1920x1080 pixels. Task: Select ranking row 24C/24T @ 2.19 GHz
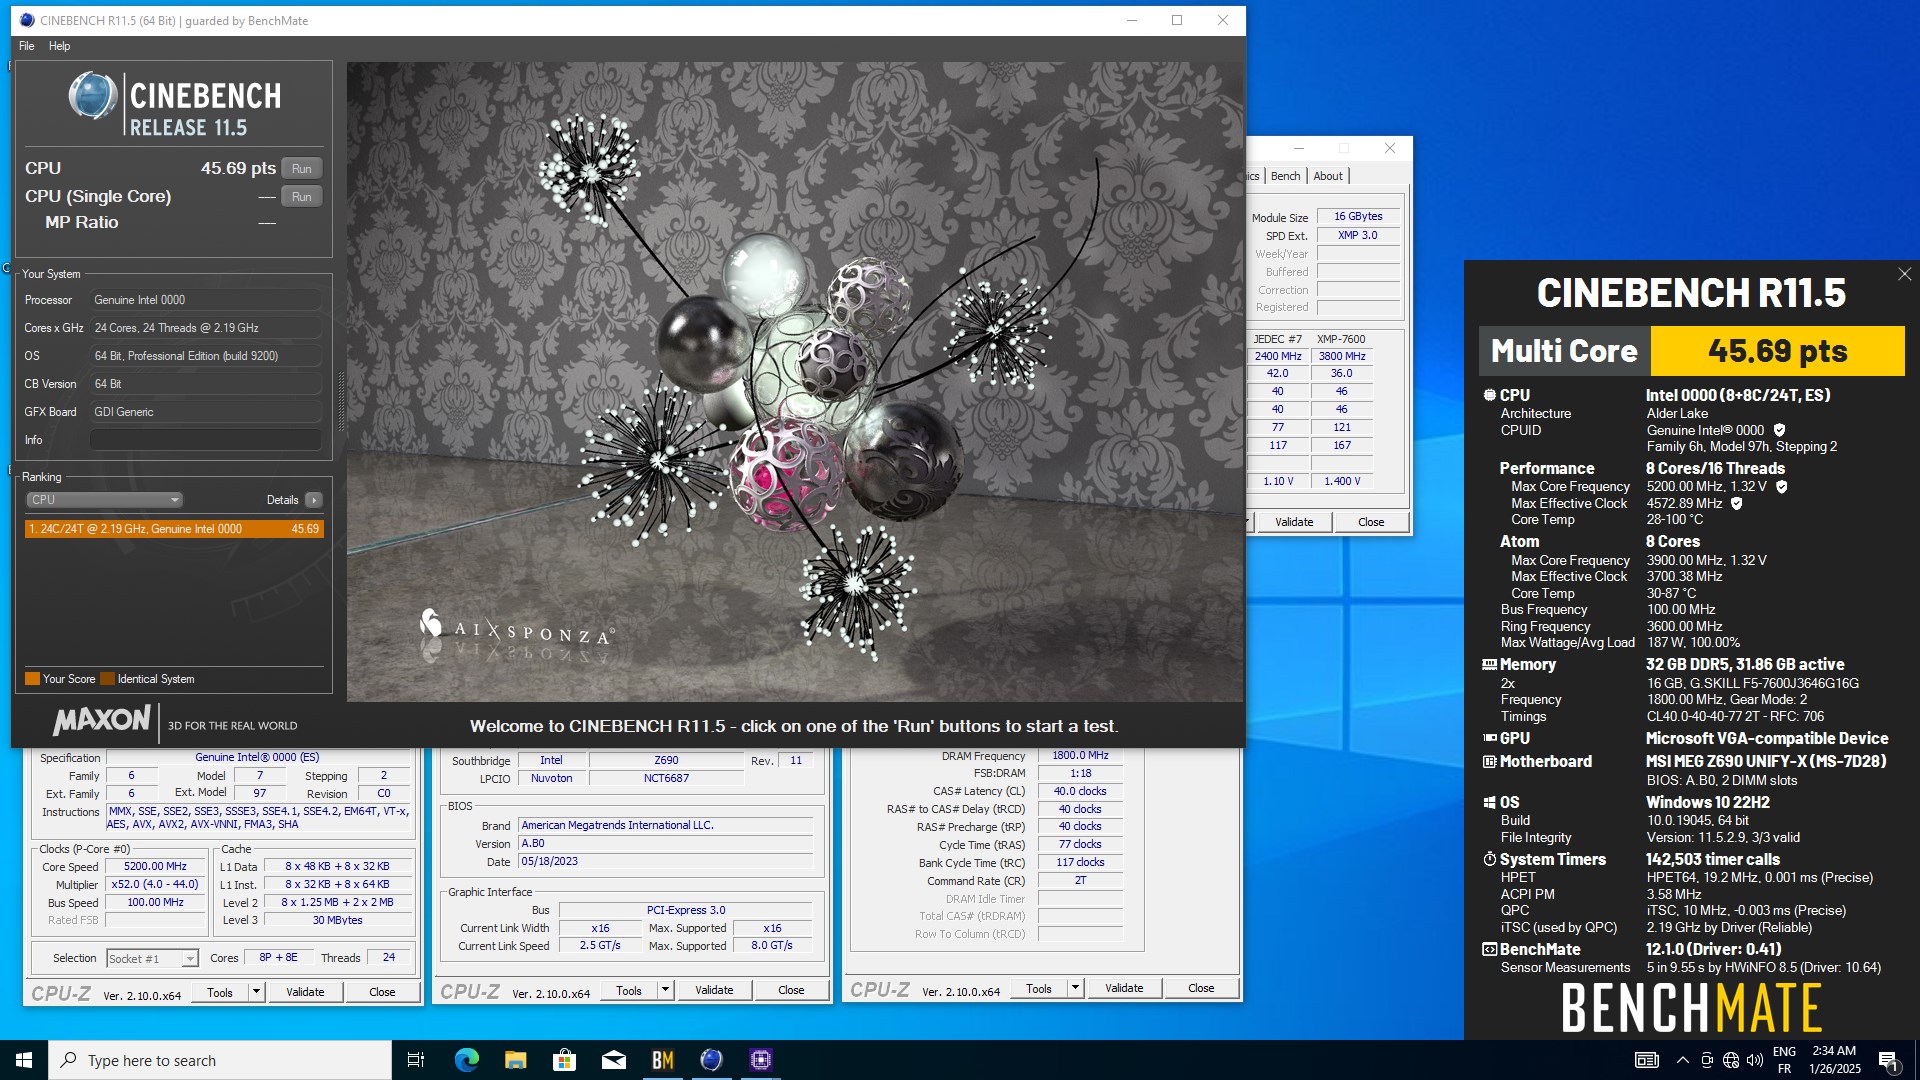pos(174,529)
